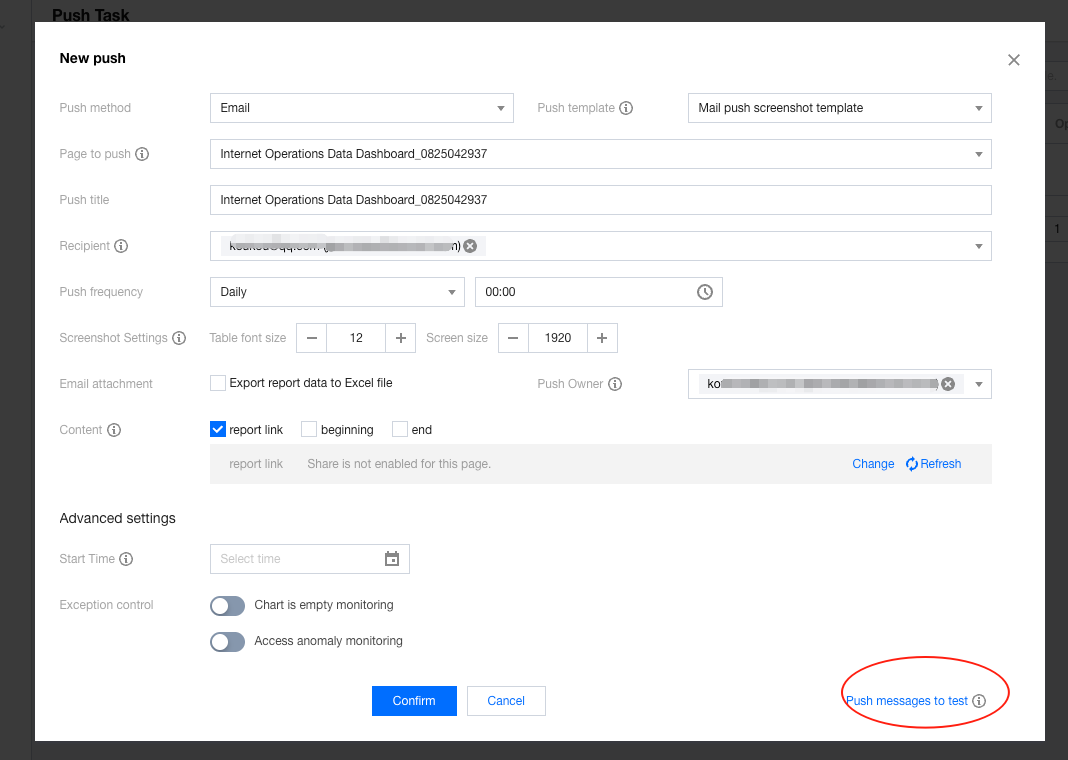Click the Confirm button
The image size is (1068, 760).
[x=414, y=701]
